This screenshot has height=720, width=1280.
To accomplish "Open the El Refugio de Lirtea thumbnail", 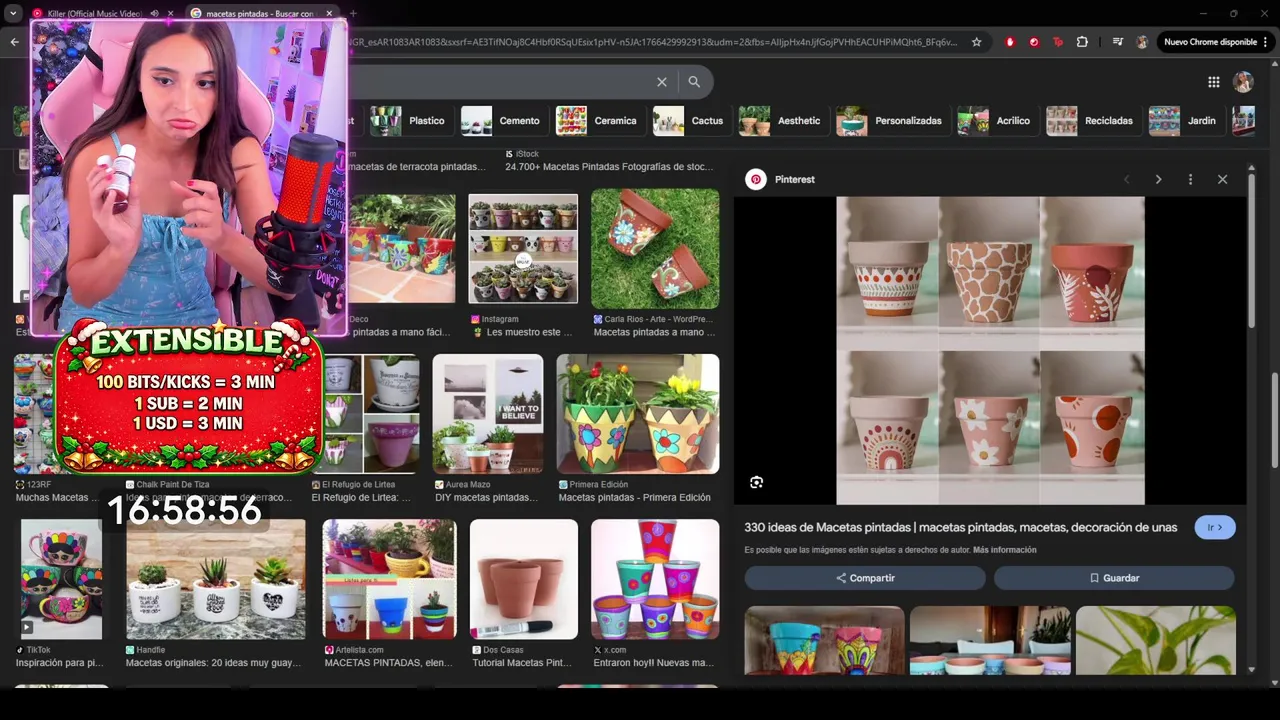I will [371, 413].
